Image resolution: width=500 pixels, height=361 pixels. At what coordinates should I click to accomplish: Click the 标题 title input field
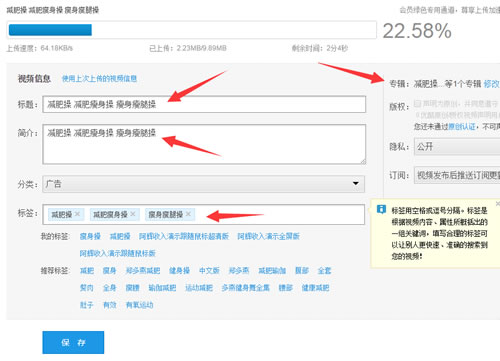point(204,104)
